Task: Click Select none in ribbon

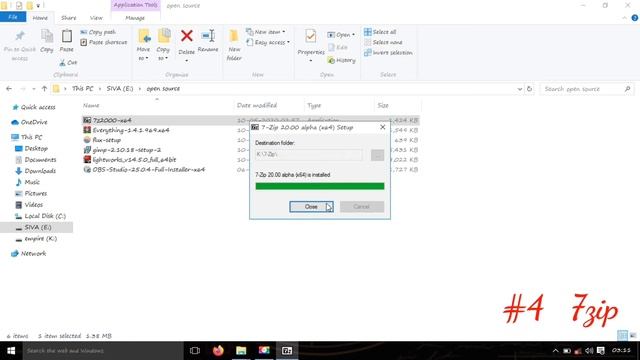Action: (x=383, y=42)
